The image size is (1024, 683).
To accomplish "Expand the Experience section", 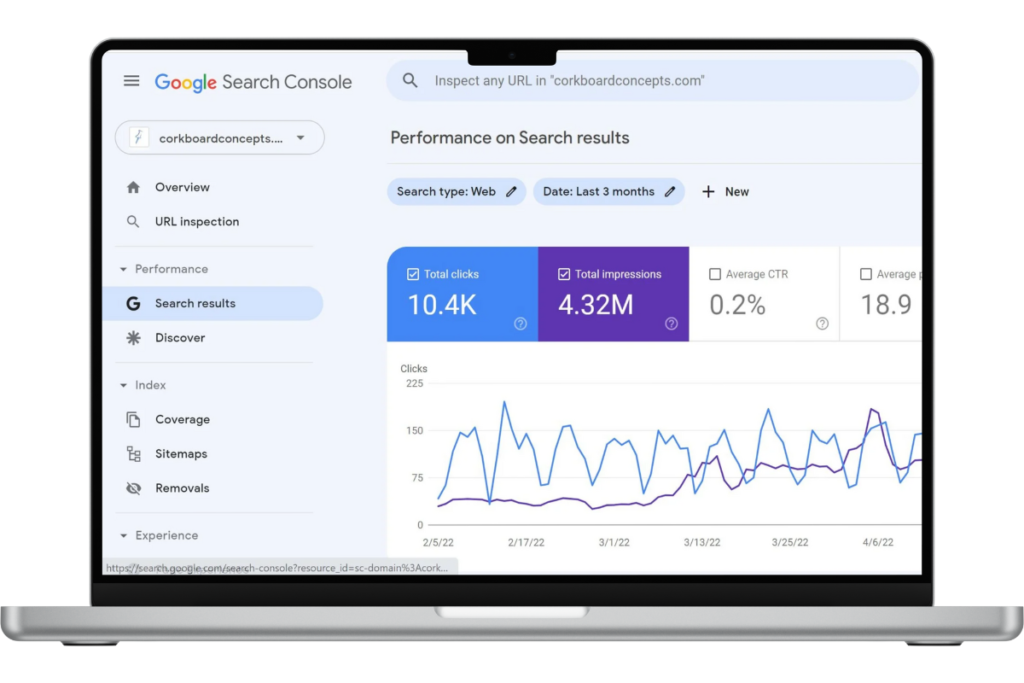I will tap(122, 535).
